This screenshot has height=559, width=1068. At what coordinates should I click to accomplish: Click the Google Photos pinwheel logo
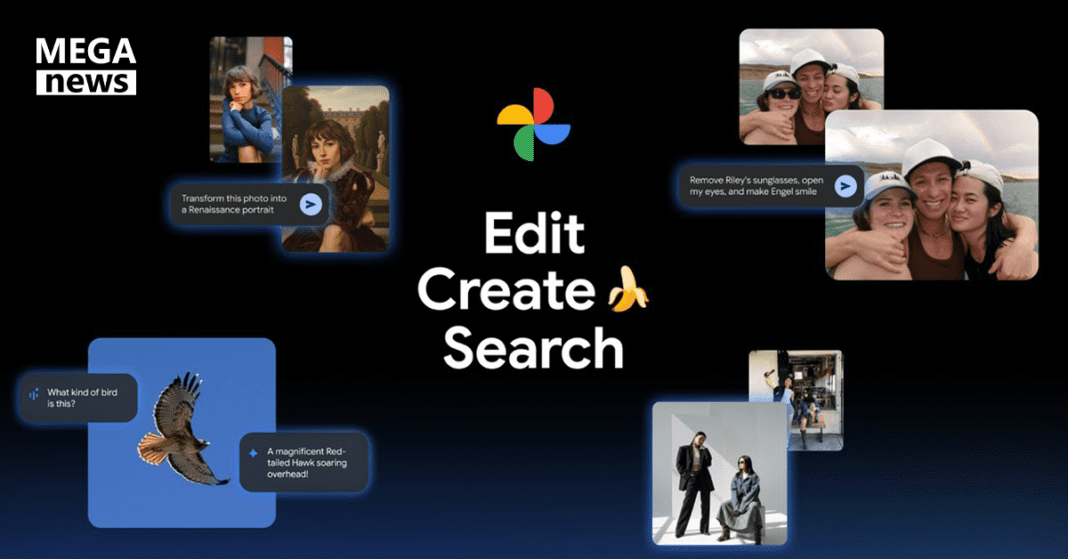pyautogui.click(x=533, y=124)
